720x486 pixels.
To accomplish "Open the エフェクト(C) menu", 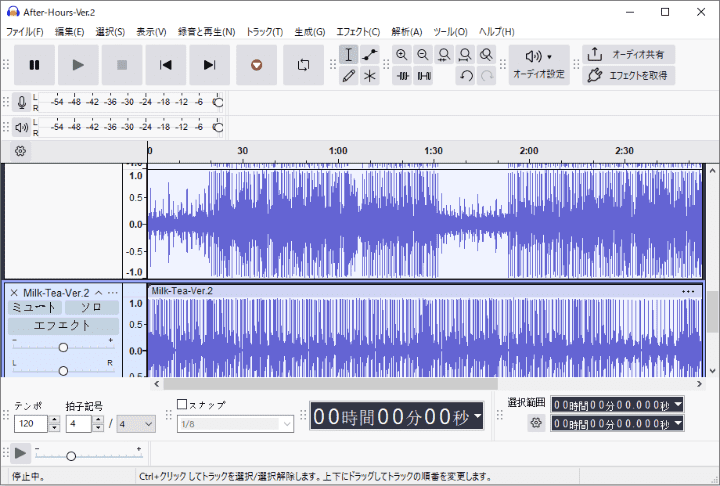I will 358,32.
